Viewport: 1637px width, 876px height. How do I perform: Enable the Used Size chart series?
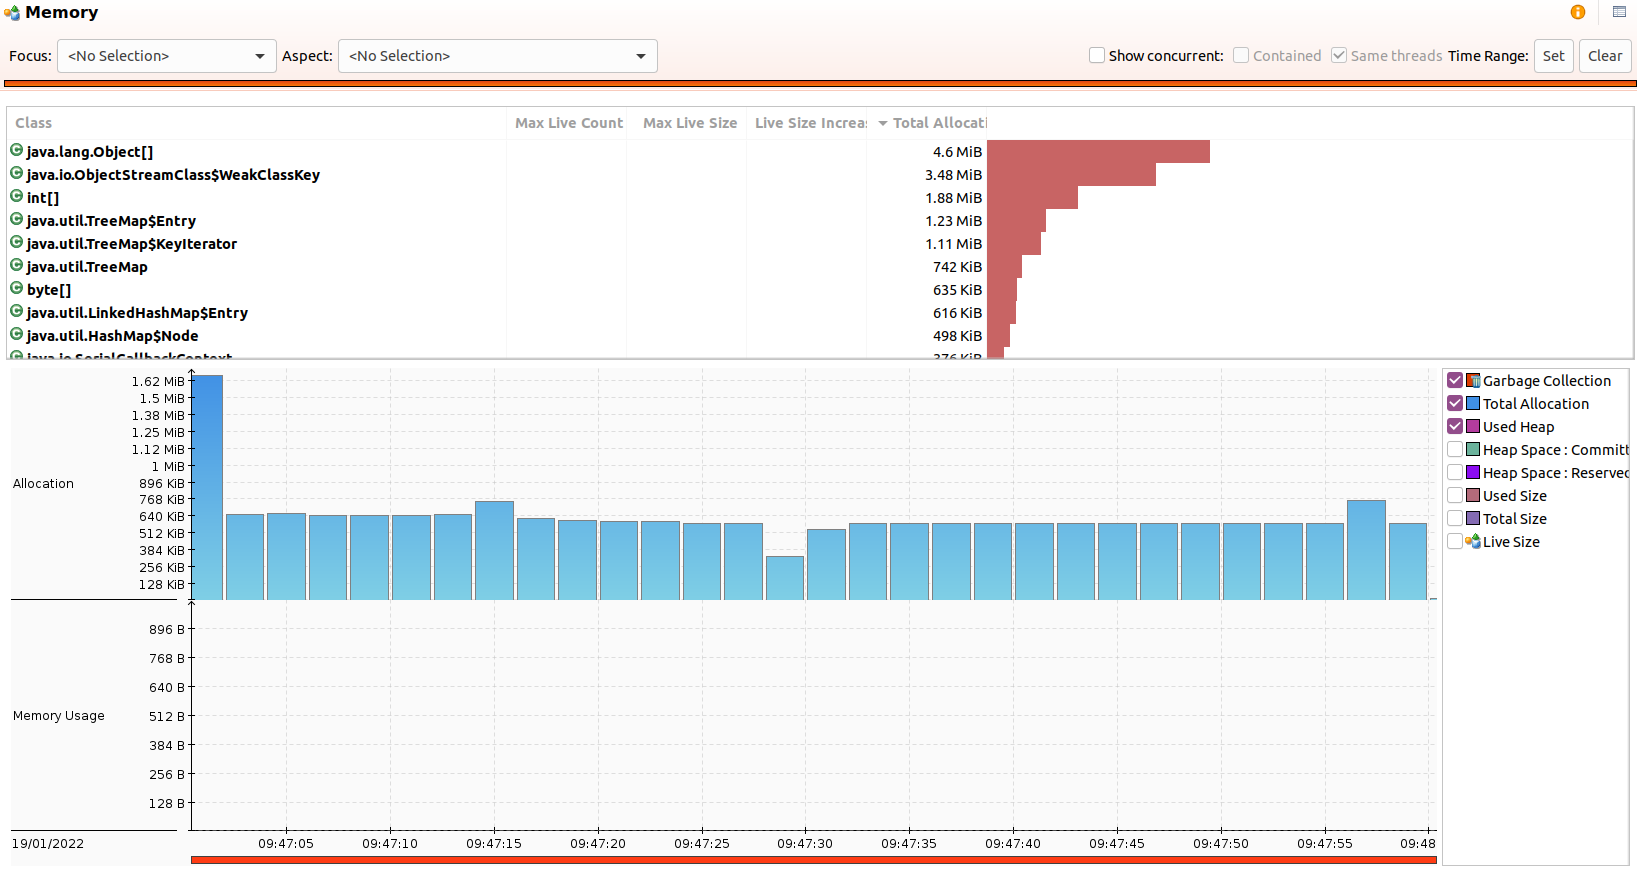(x=1455, y=495)
